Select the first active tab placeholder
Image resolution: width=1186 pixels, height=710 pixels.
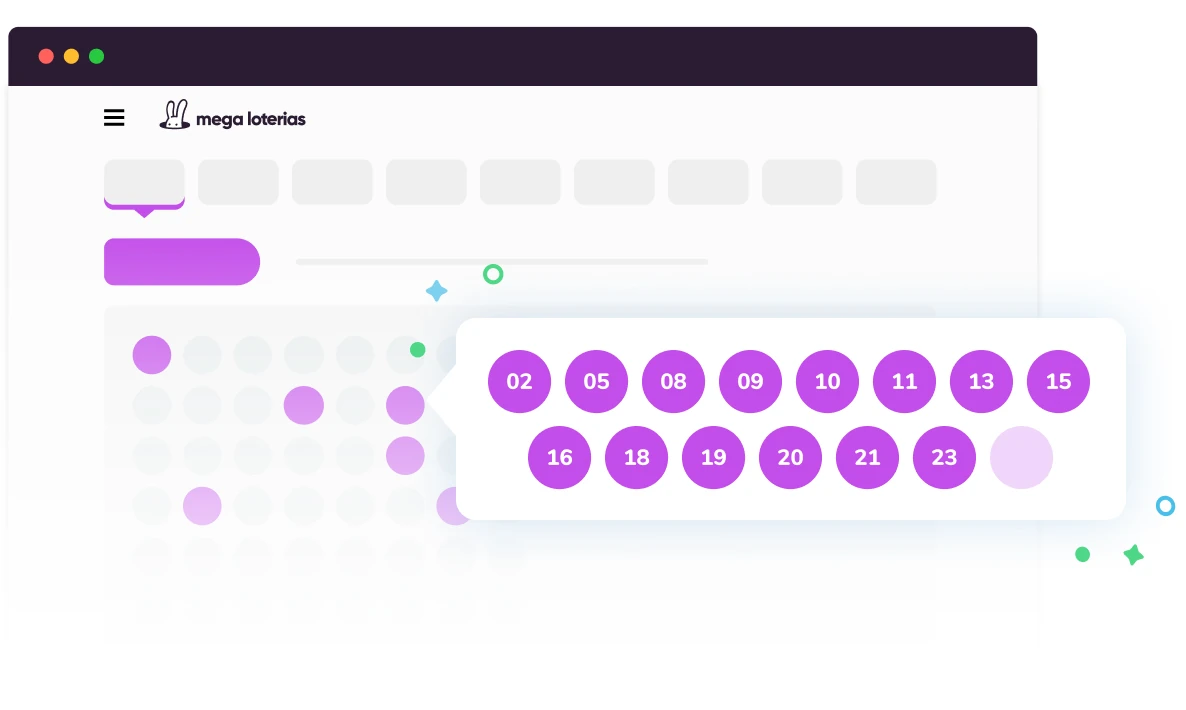(x=144, y=182)
